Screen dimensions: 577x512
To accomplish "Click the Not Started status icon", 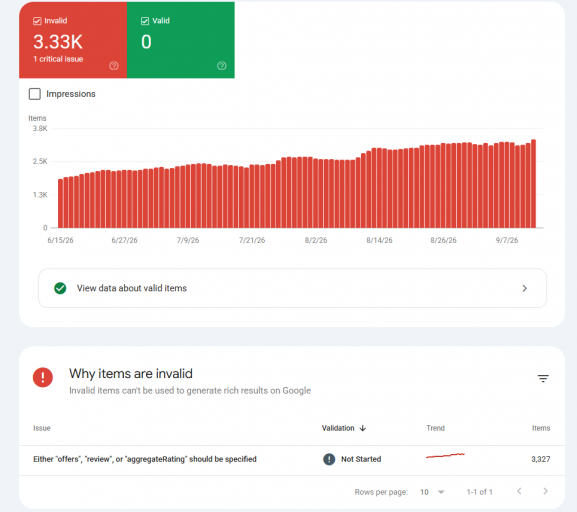I will click(329, 459).
